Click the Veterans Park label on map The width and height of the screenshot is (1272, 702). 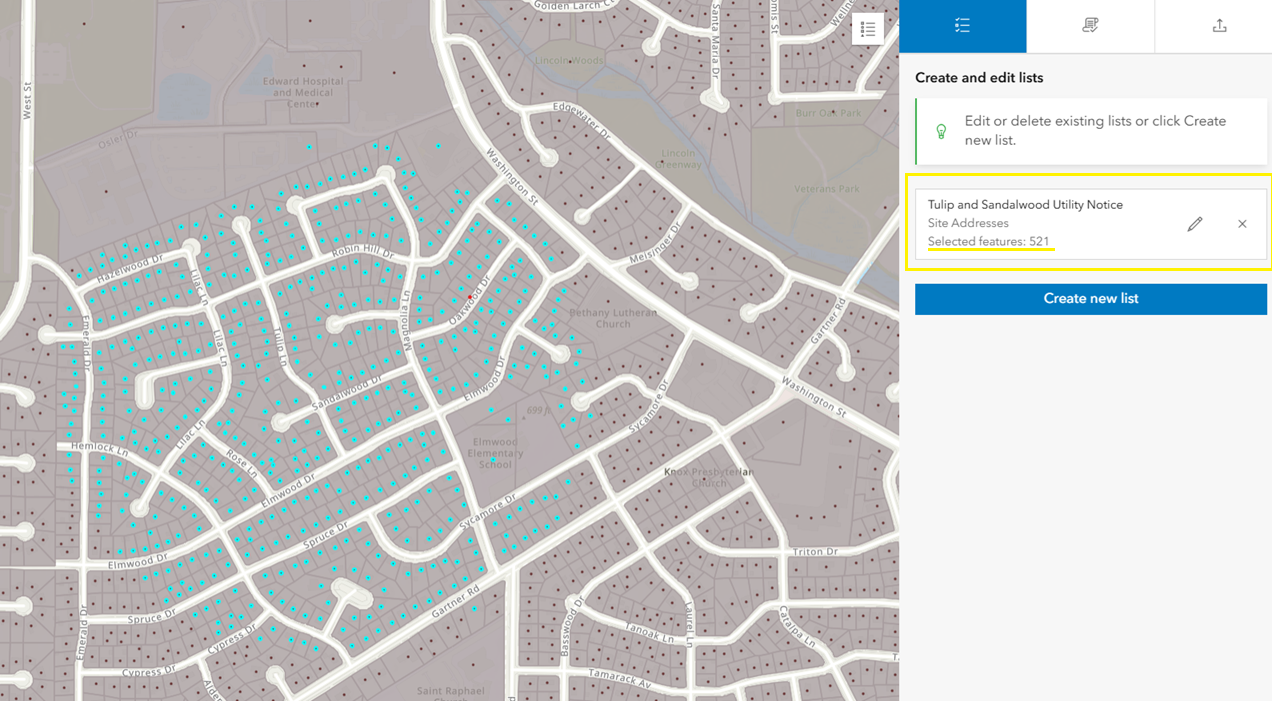pos(827,189)
